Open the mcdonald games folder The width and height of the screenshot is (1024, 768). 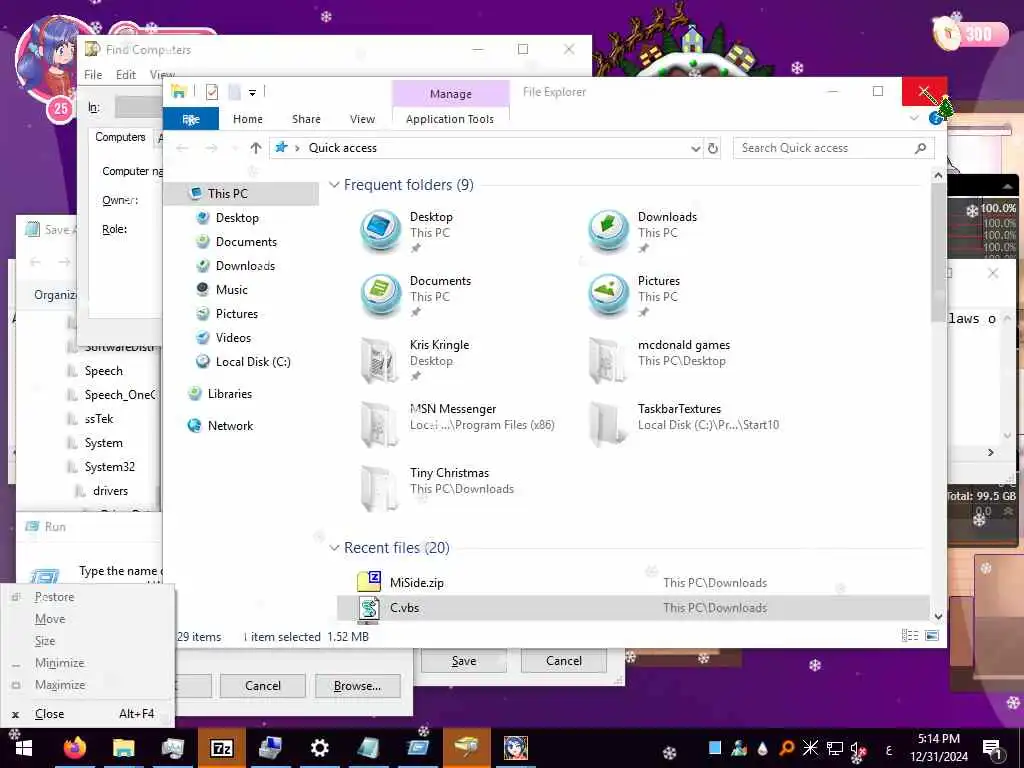[x=609, y=359]
